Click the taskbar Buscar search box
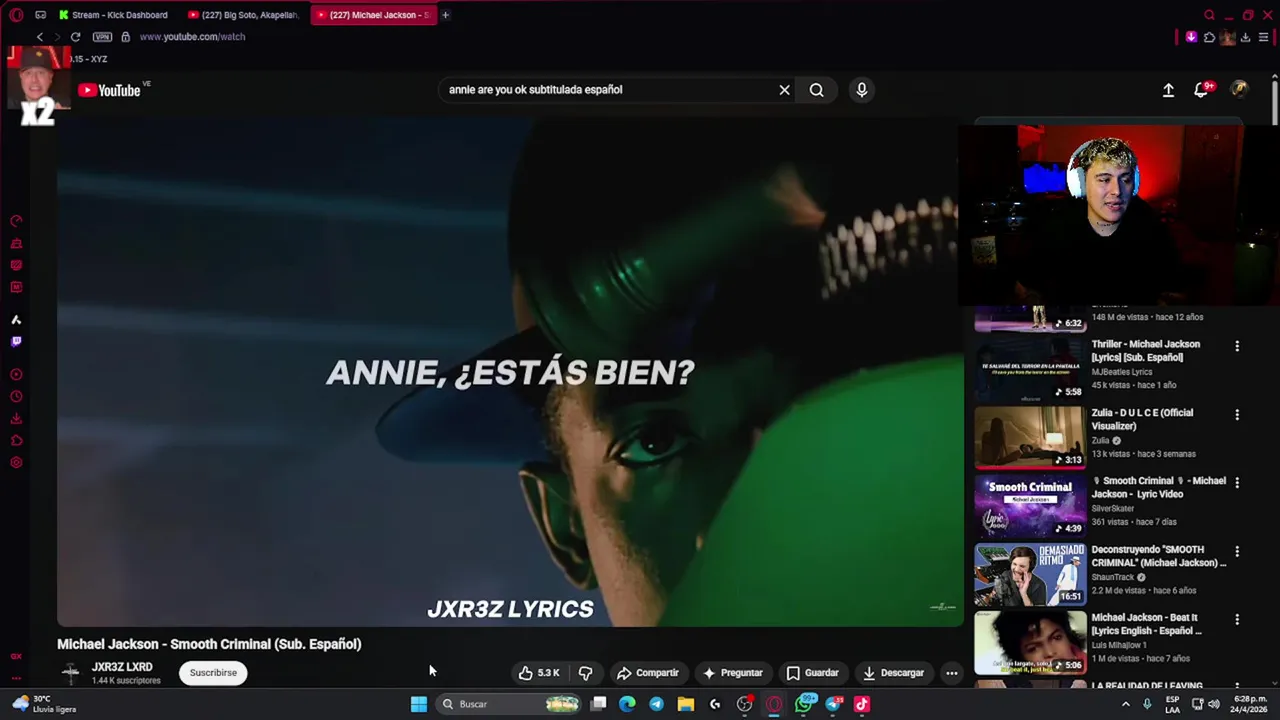Viewport: 1280px width, 720px height. coord(510,704)
